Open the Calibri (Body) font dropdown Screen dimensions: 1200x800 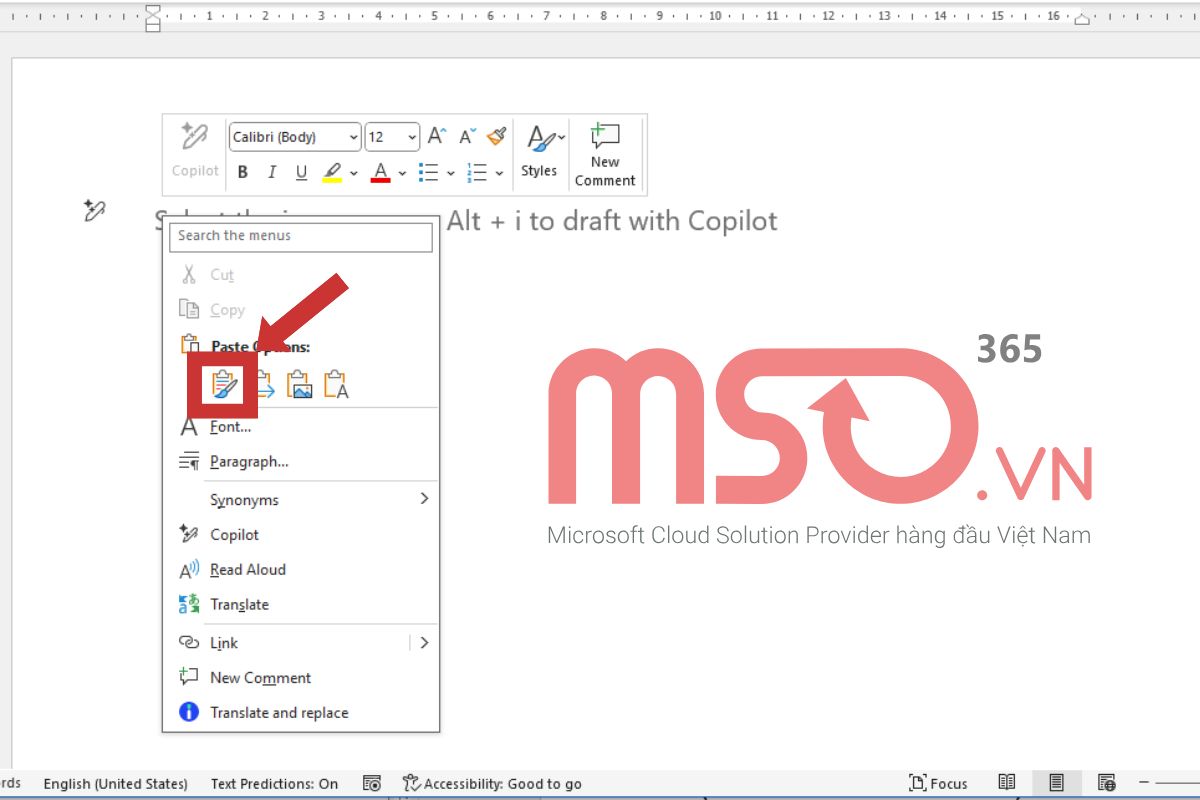pyautogui.click(x=295, y=137)
